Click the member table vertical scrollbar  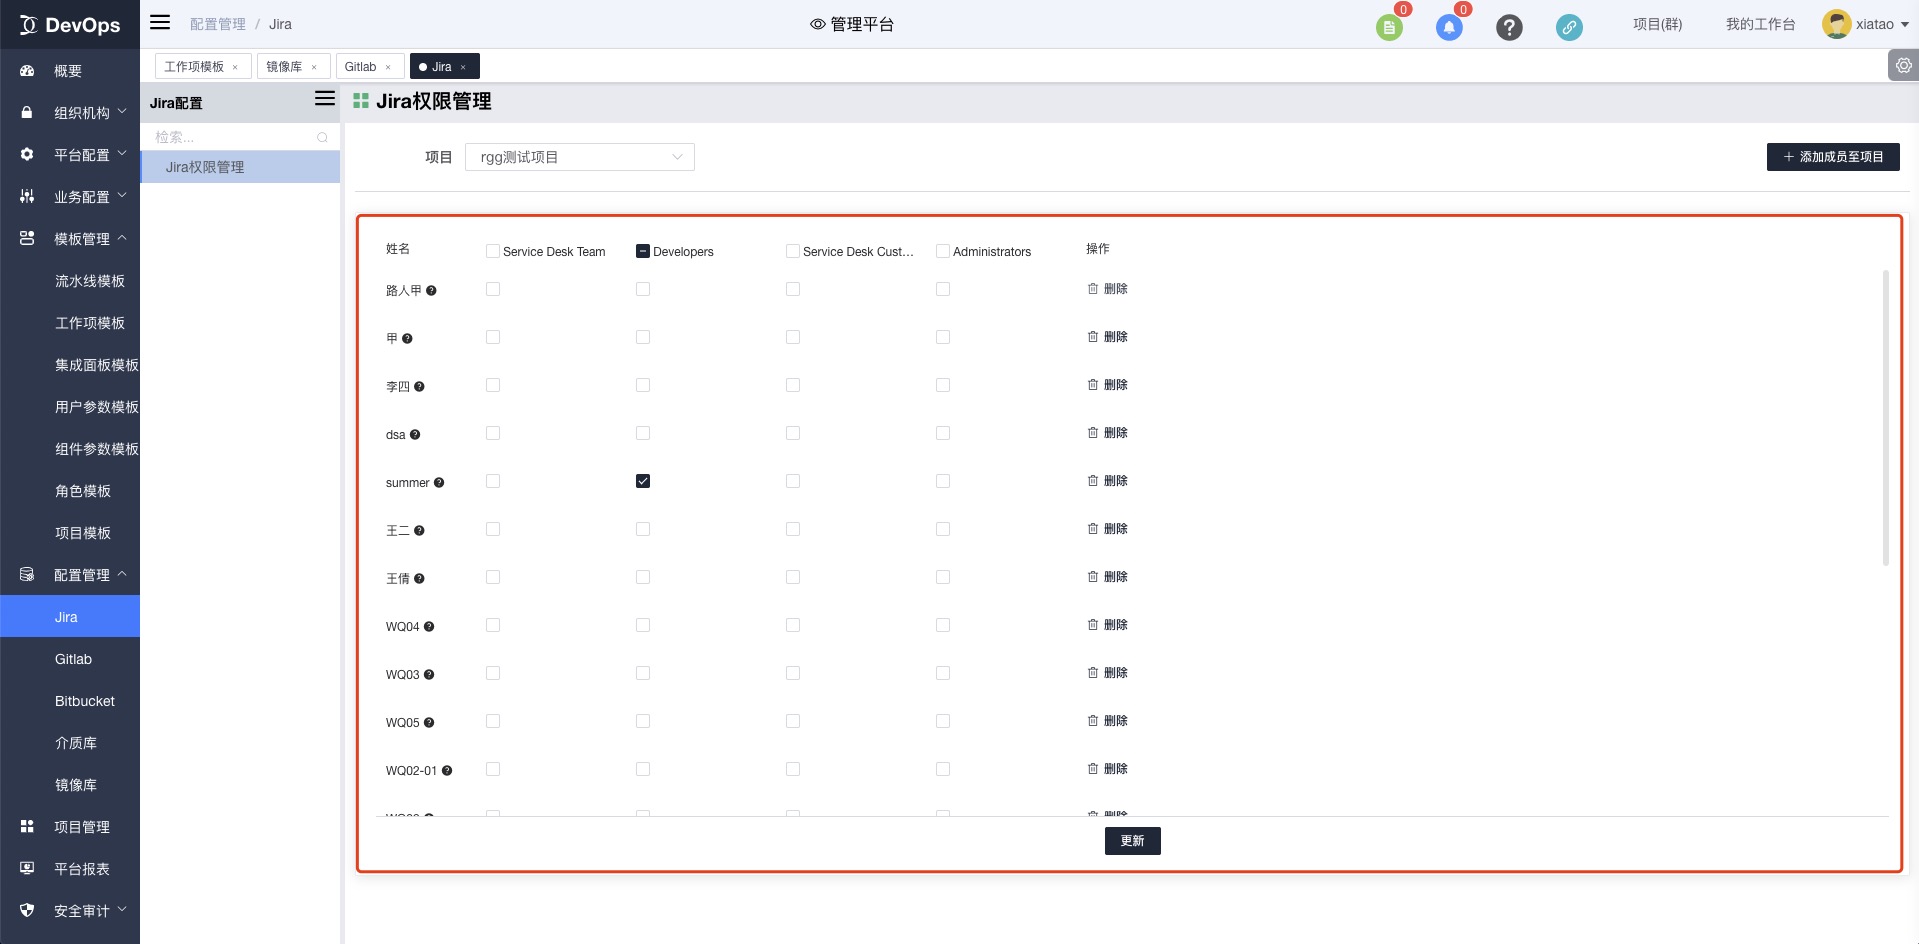pos(1886,418)
